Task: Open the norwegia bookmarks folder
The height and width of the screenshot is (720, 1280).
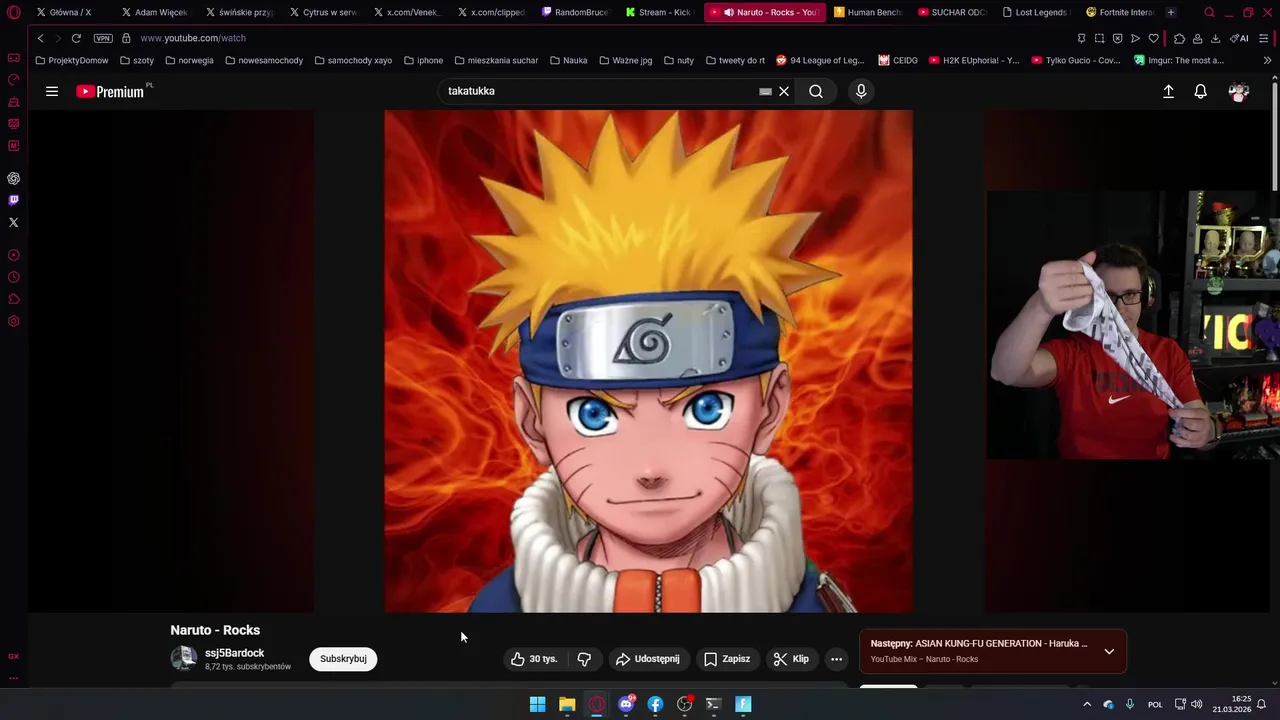Action: [x=189, y=60]
